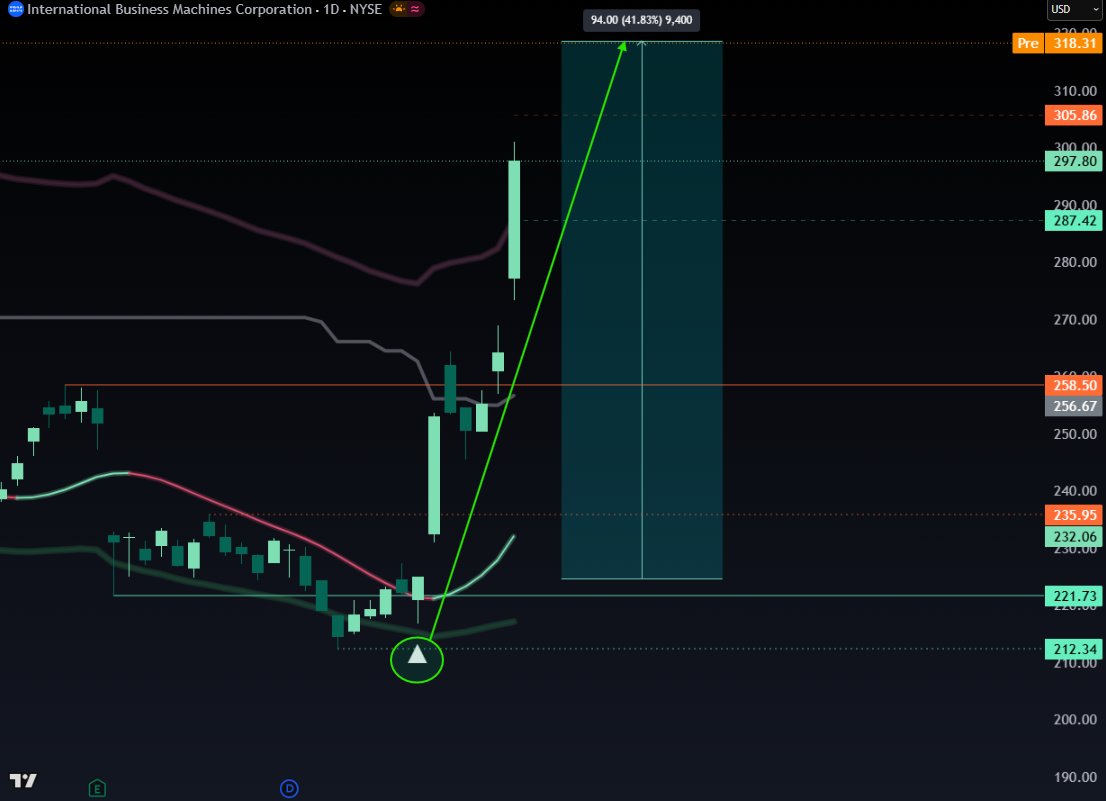Select the 94.00 (41.83%) 9,400 measurement label
Image resolution: width=1106 pixels, height=801 pixels.
(x=641, y=20)
